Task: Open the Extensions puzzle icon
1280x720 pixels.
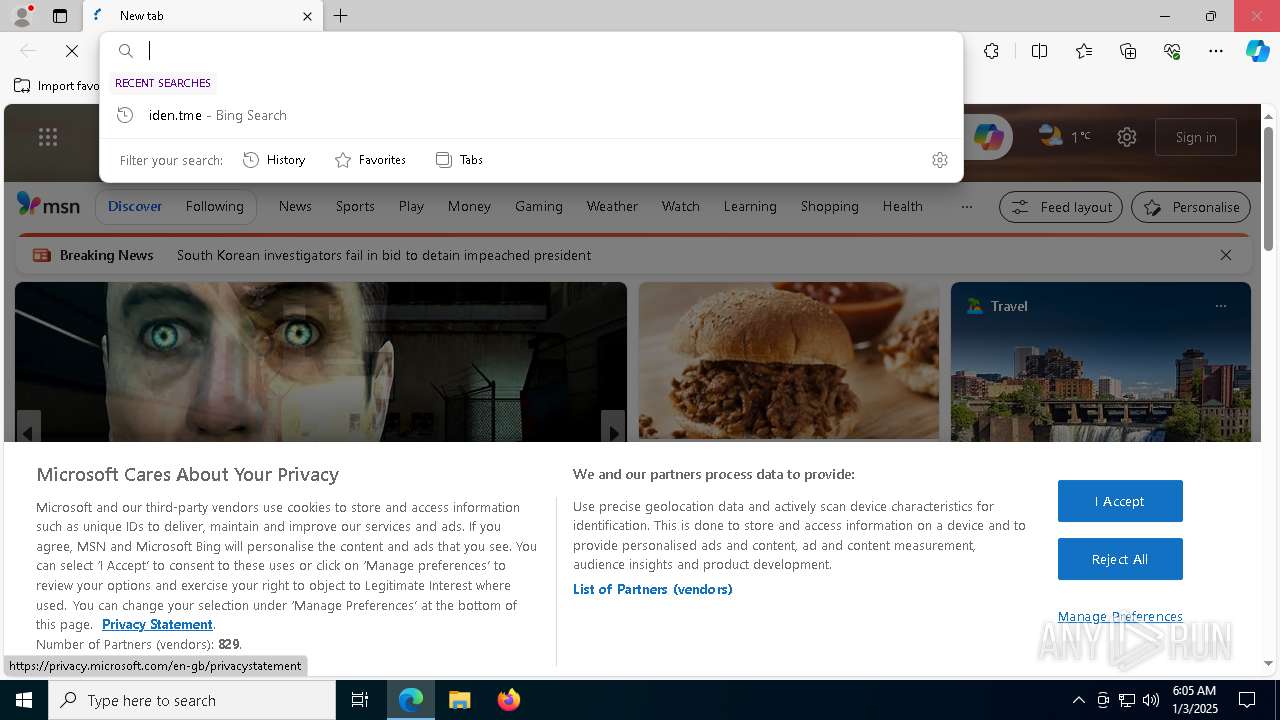Action: click(x=991, y=51)
